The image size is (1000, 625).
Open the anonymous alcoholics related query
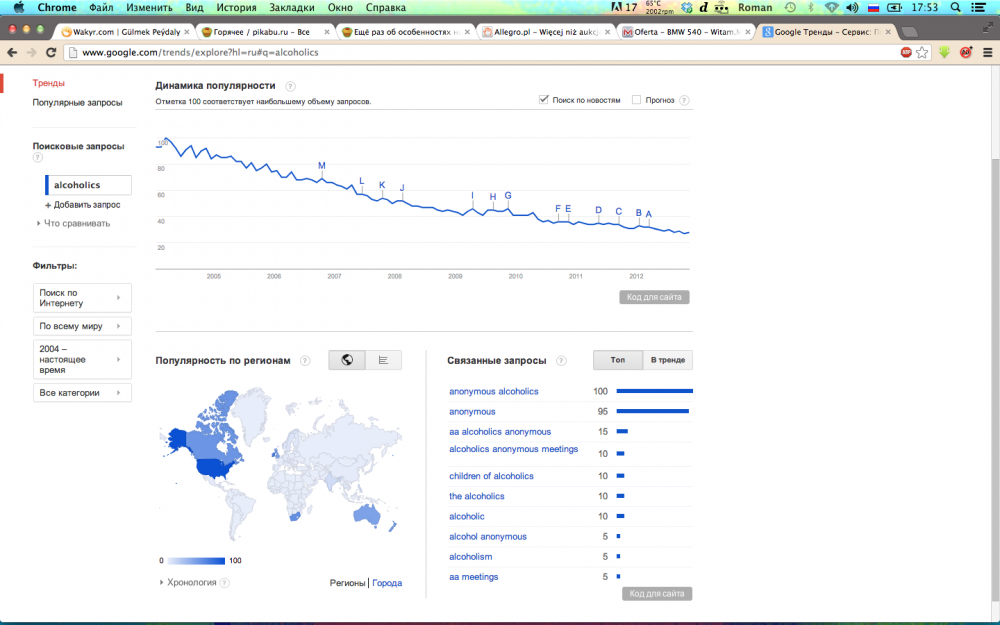[x=494, y=392]
